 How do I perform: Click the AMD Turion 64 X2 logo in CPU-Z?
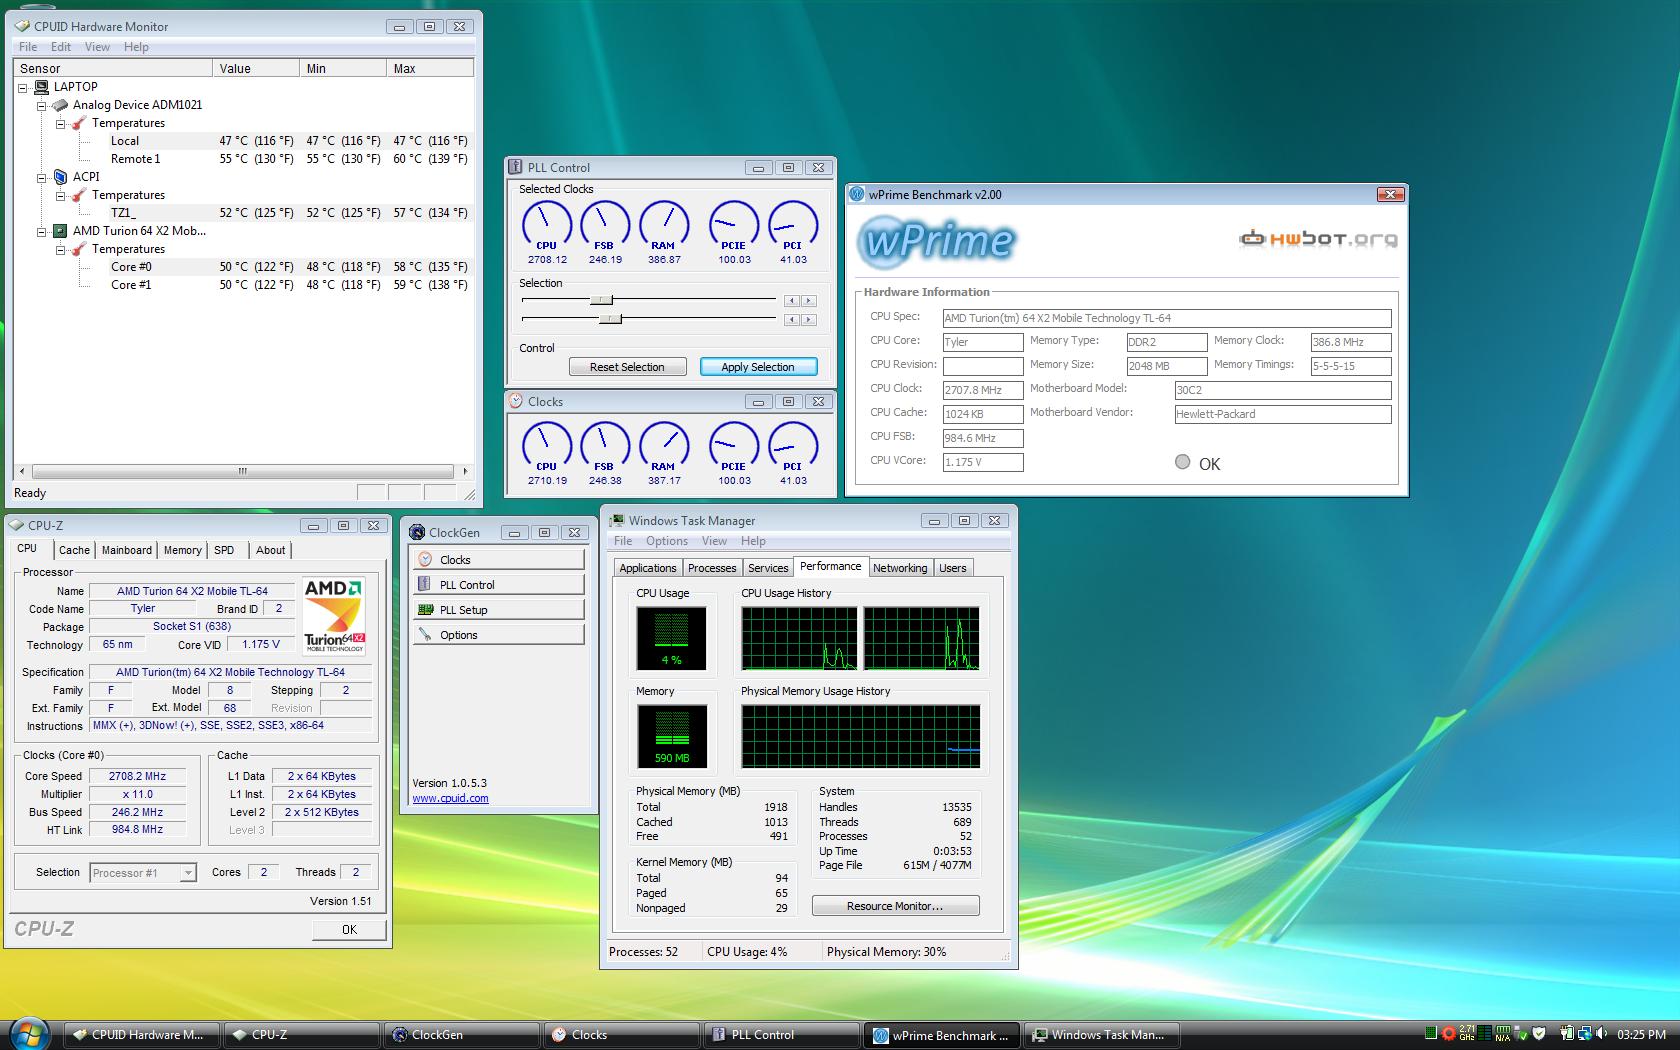click(x=335, y=616)
